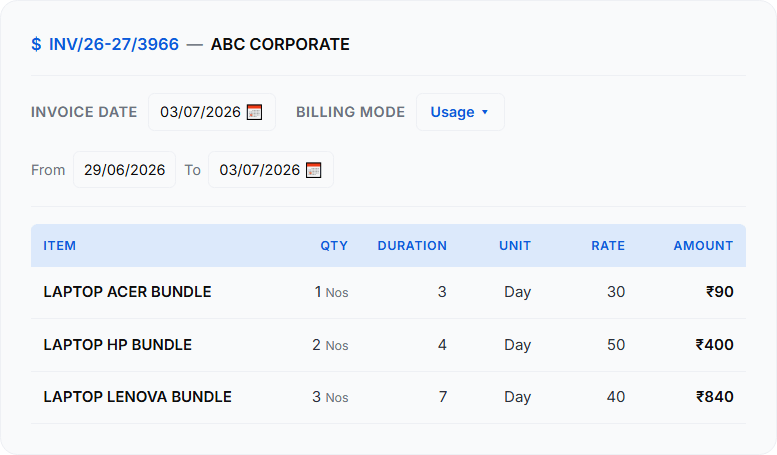Select the LAPTOP HP BUNDLE item

[117, 345]
